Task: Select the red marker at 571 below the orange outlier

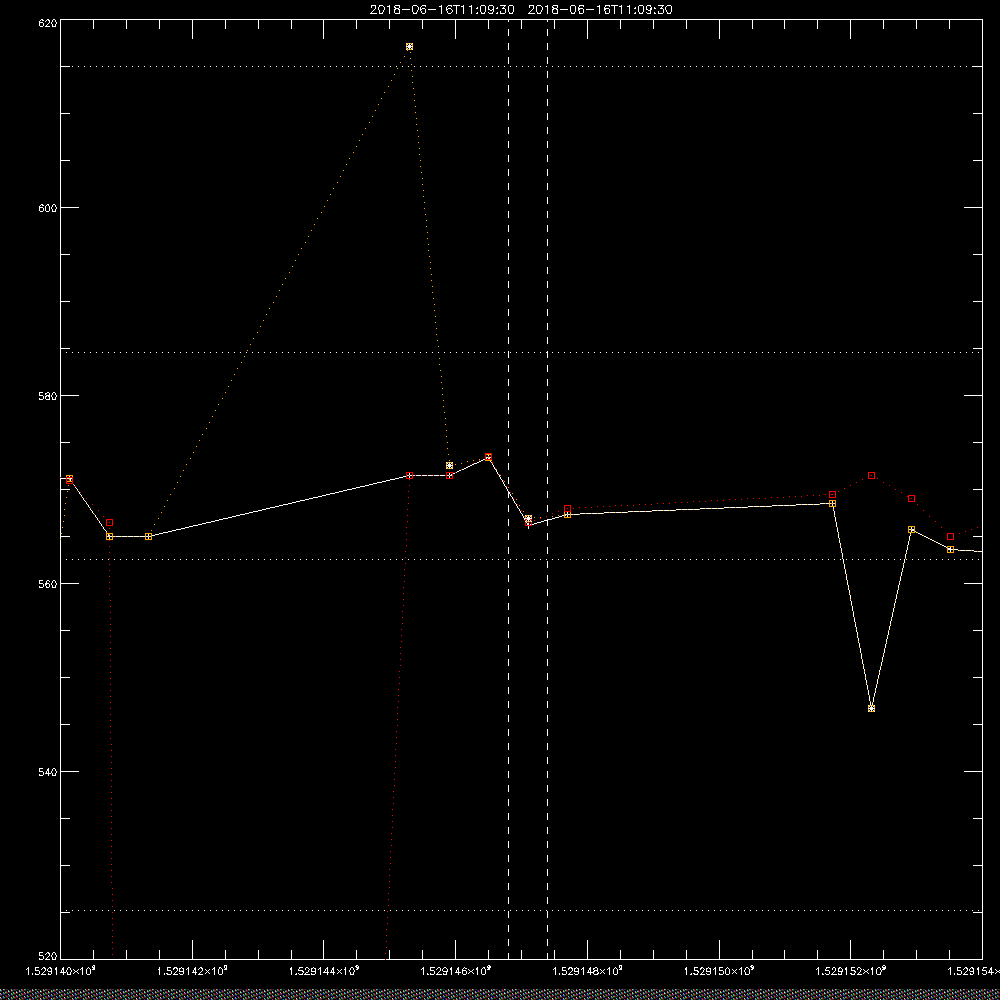Action: click(409, 476)
